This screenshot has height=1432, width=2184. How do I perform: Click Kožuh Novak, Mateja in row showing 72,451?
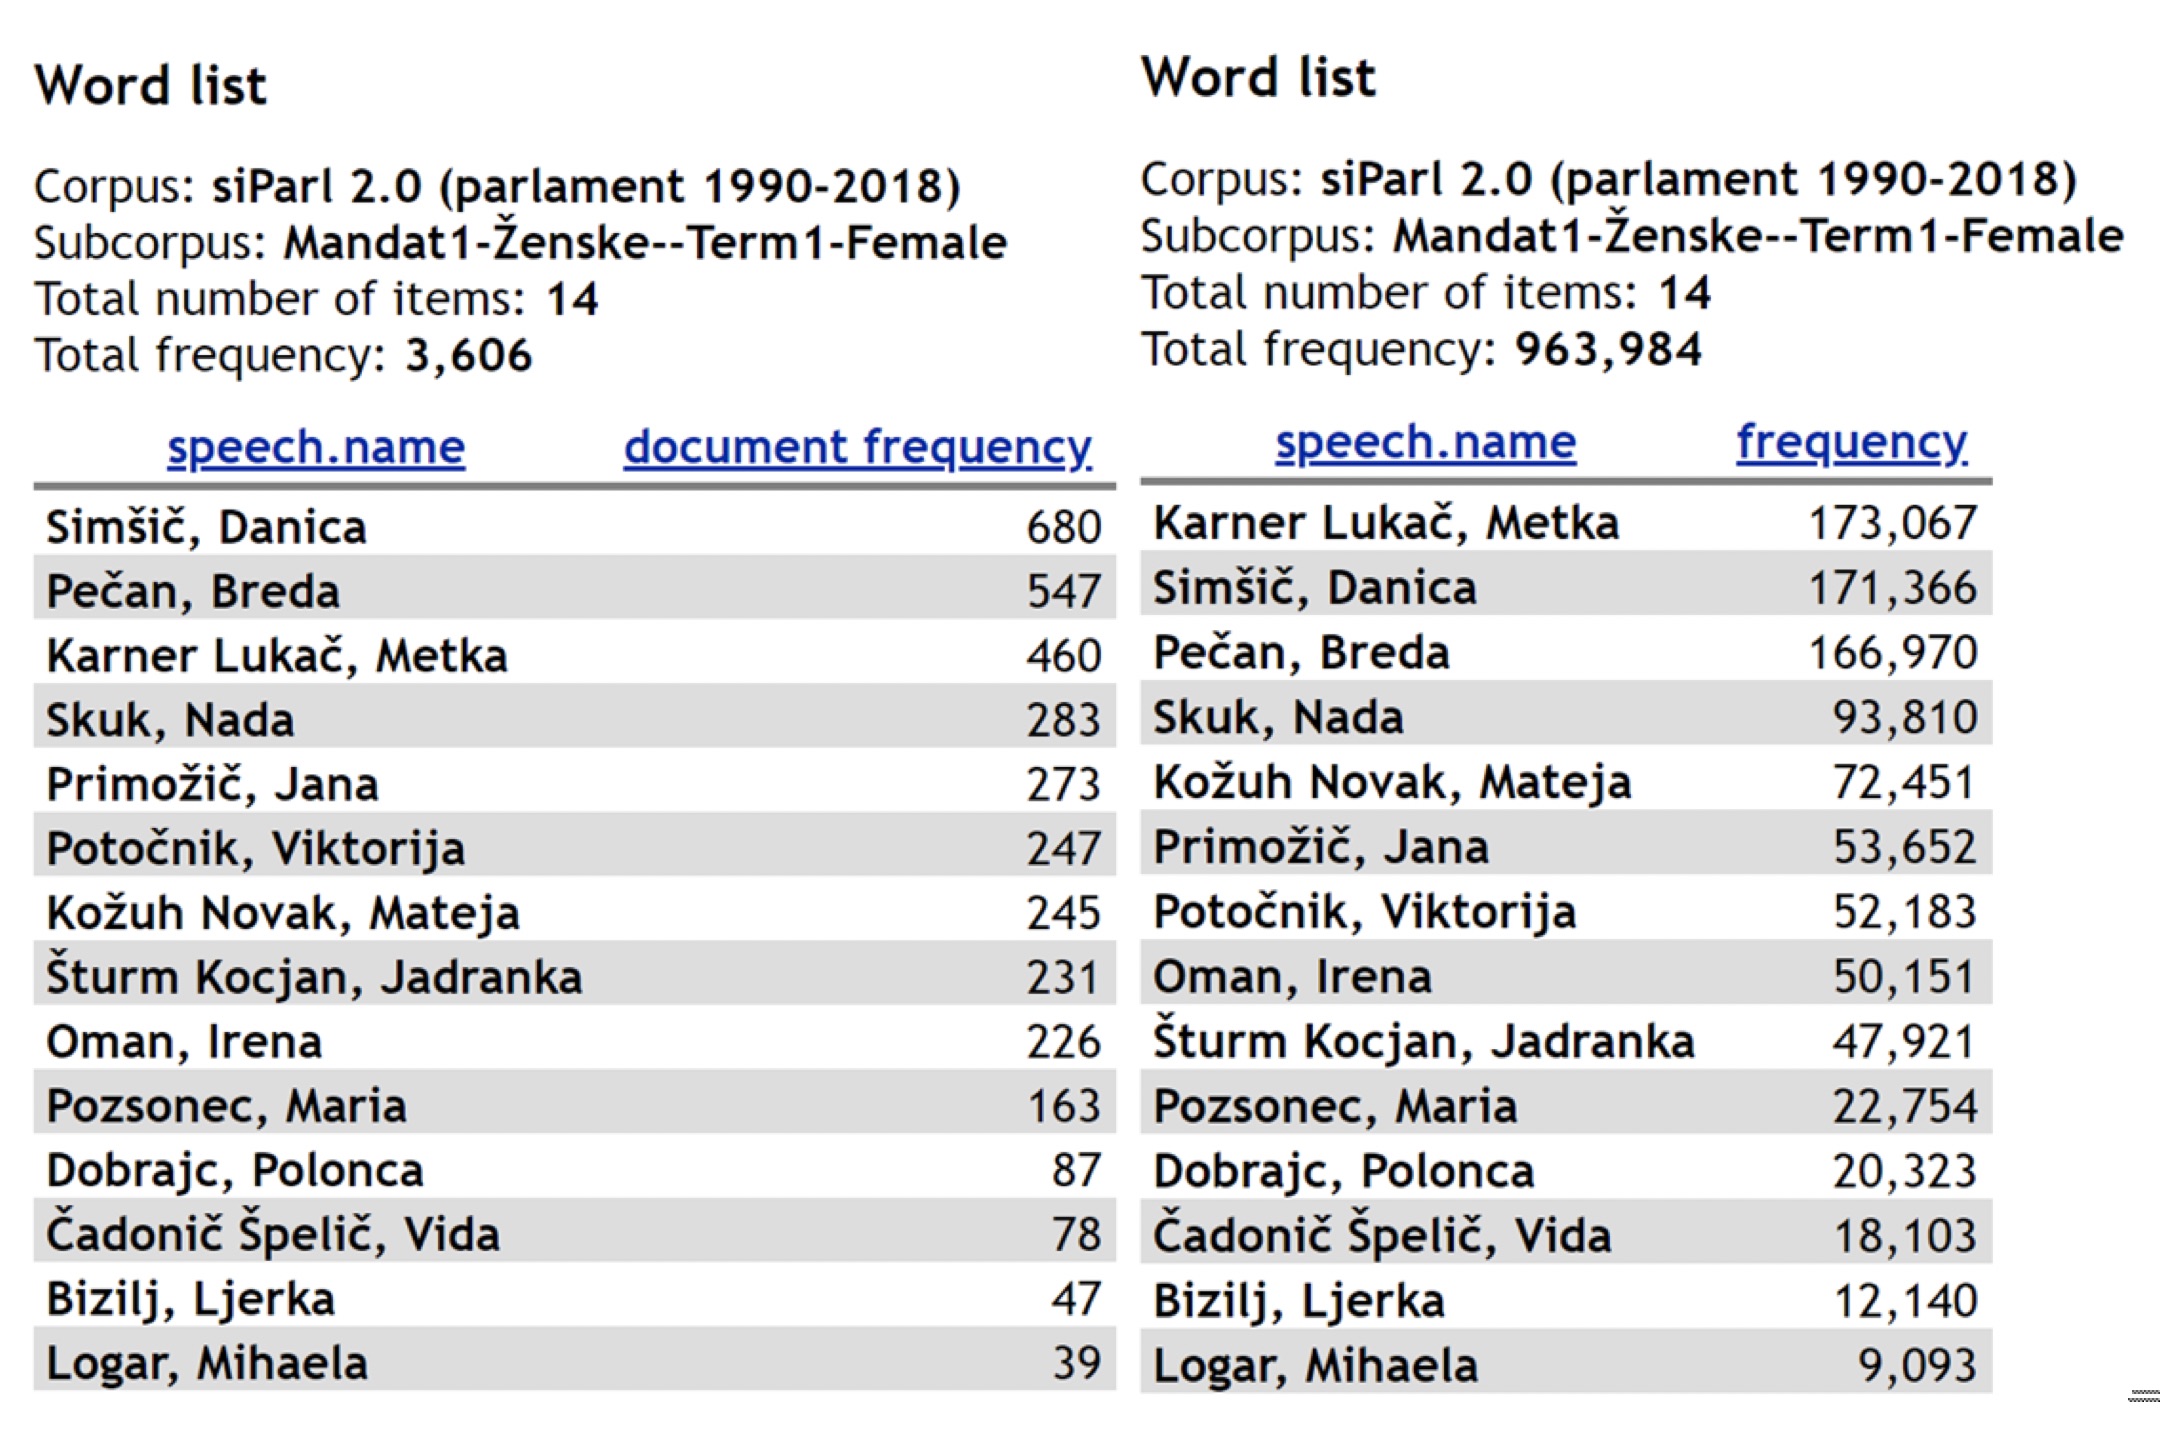1391,782
